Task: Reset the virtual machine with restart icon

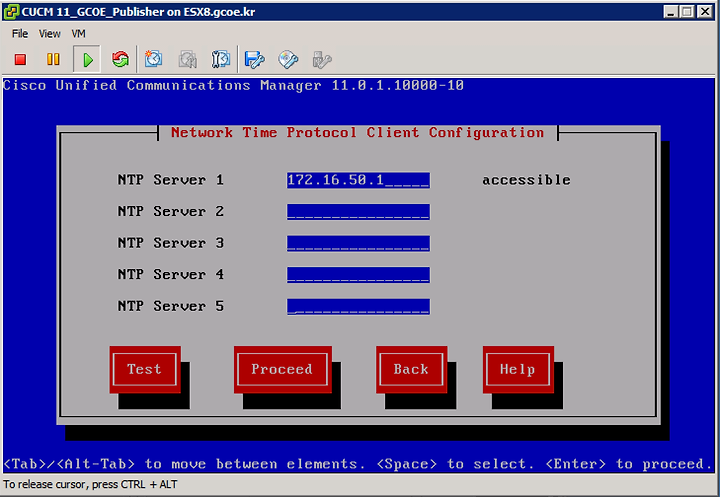Action: point(120,59)
